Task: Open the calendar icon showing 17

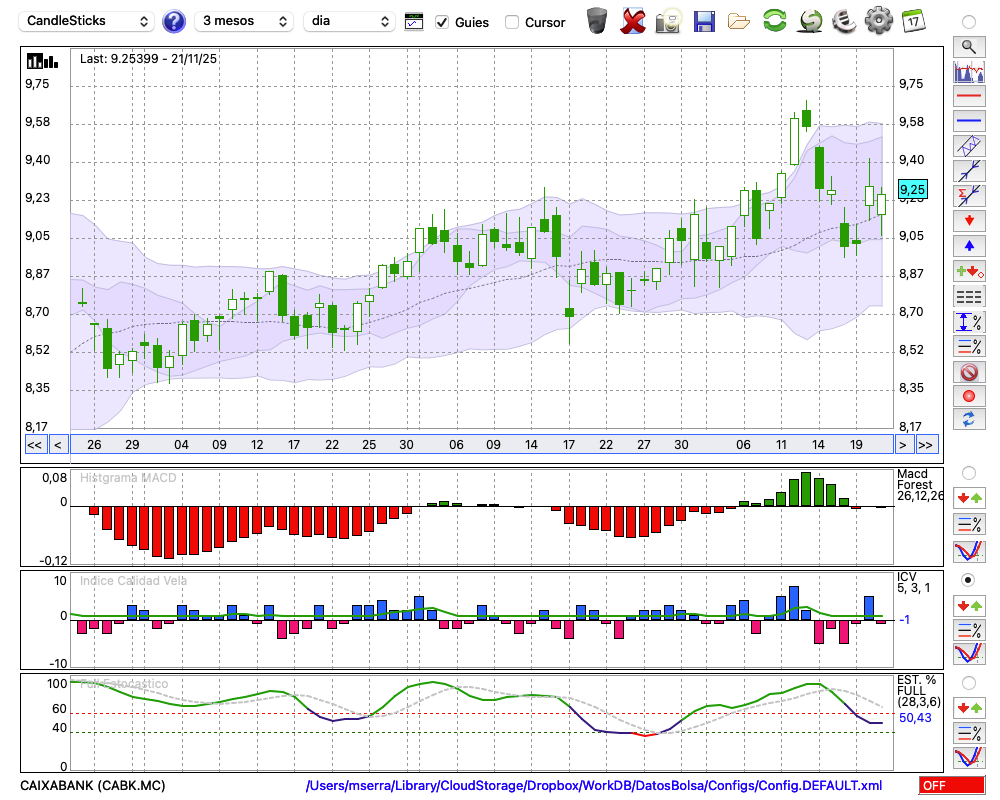Action: coord(913,21)
